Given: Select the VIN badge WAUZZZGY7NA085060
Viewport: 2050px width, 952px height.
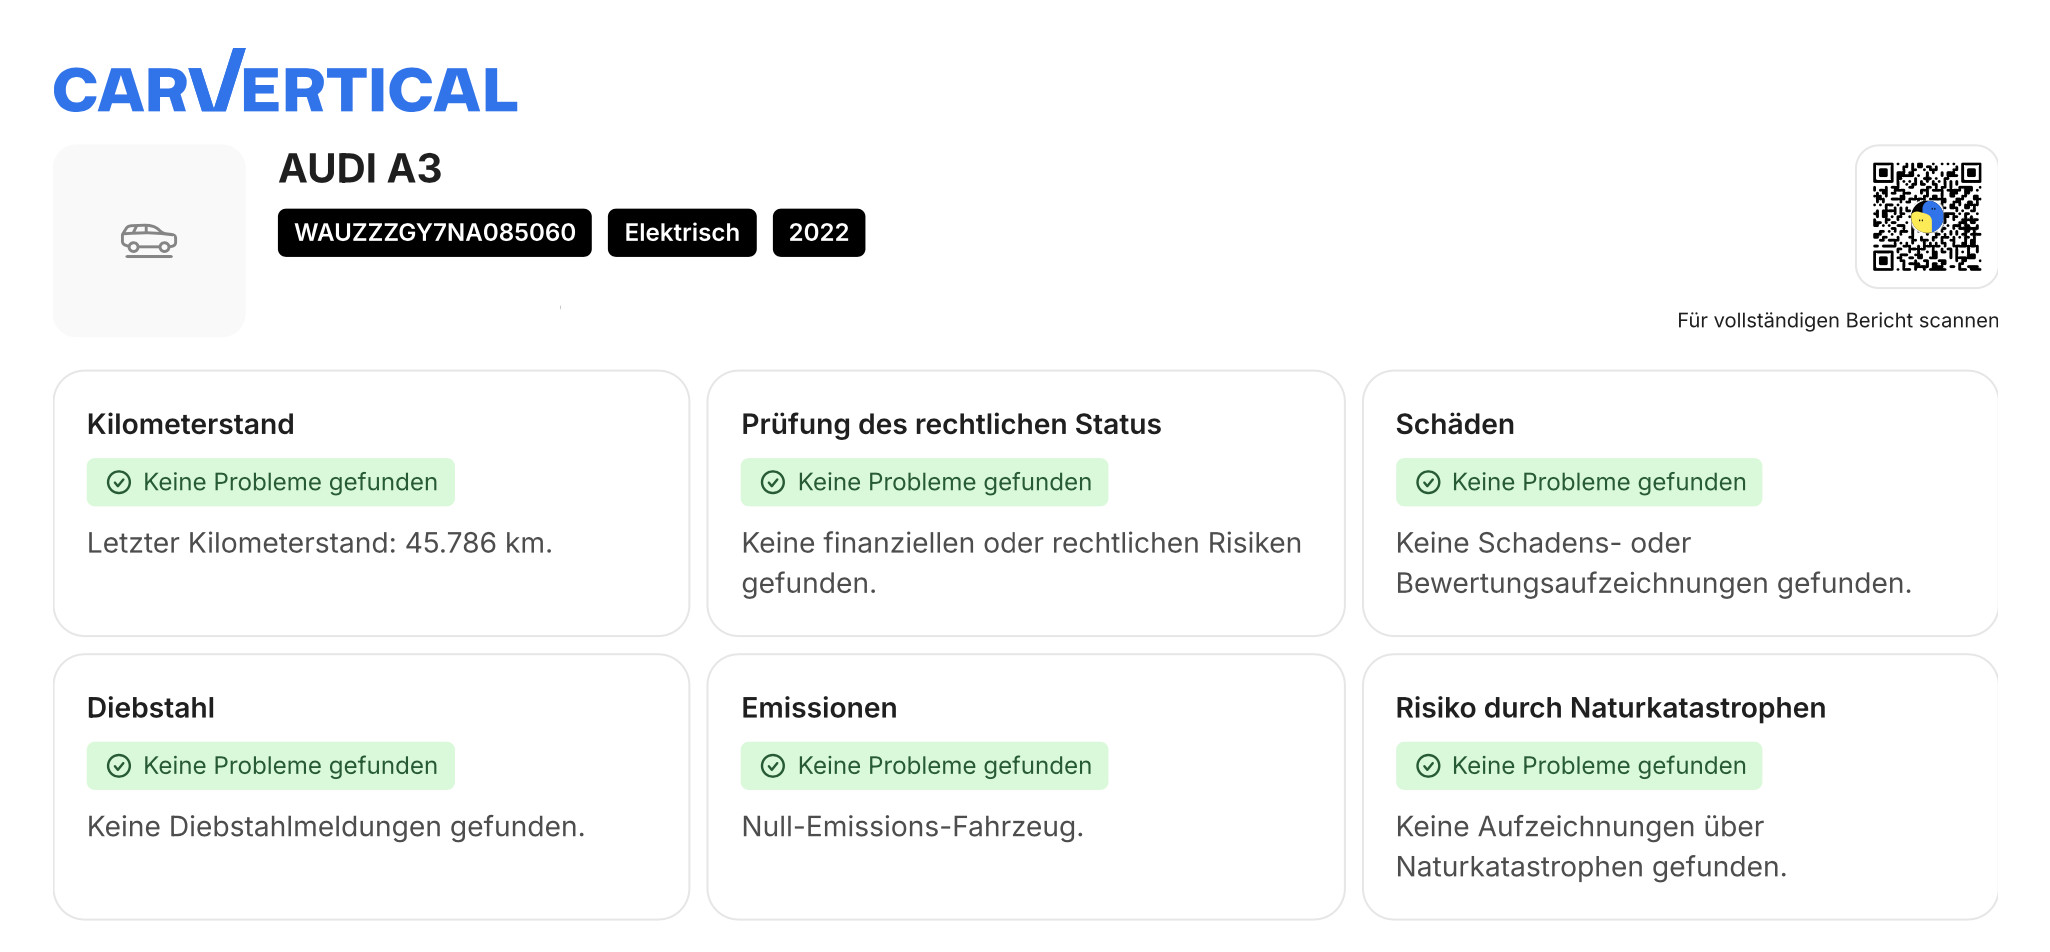Looking at the screenshot, I should pos(435,233).
